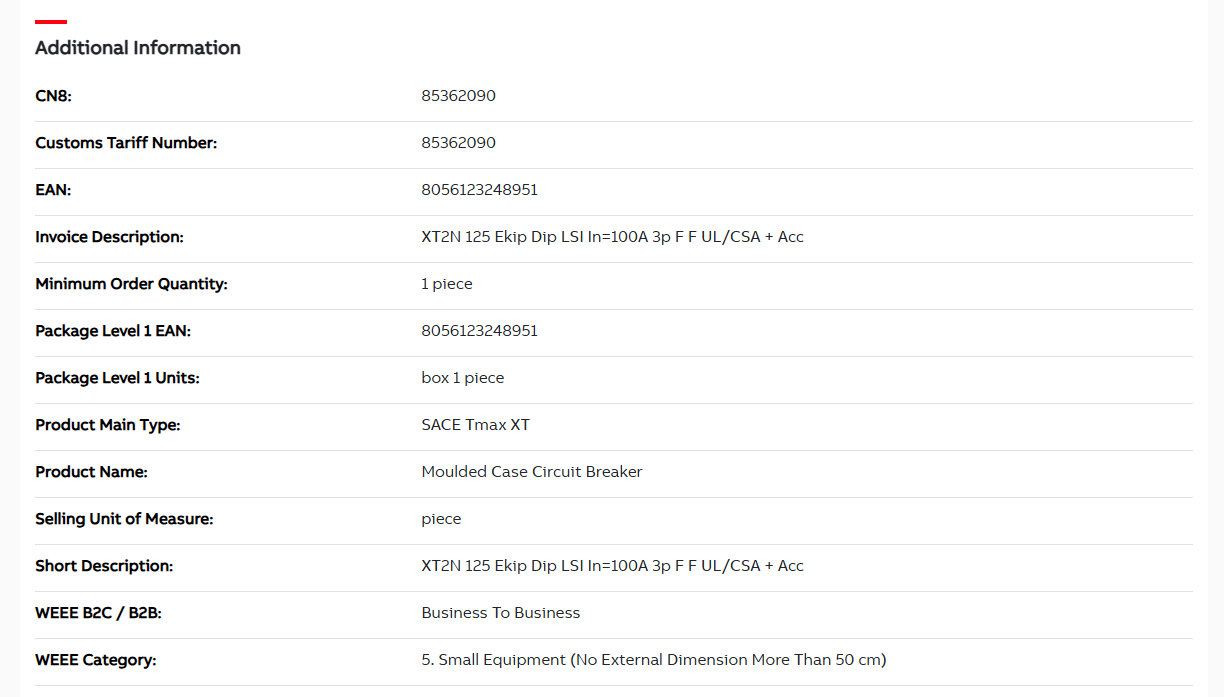The image size is (1224, 697).
Task: Select the "SACE Tmax XT" text
Action: [x=475, y=425]
